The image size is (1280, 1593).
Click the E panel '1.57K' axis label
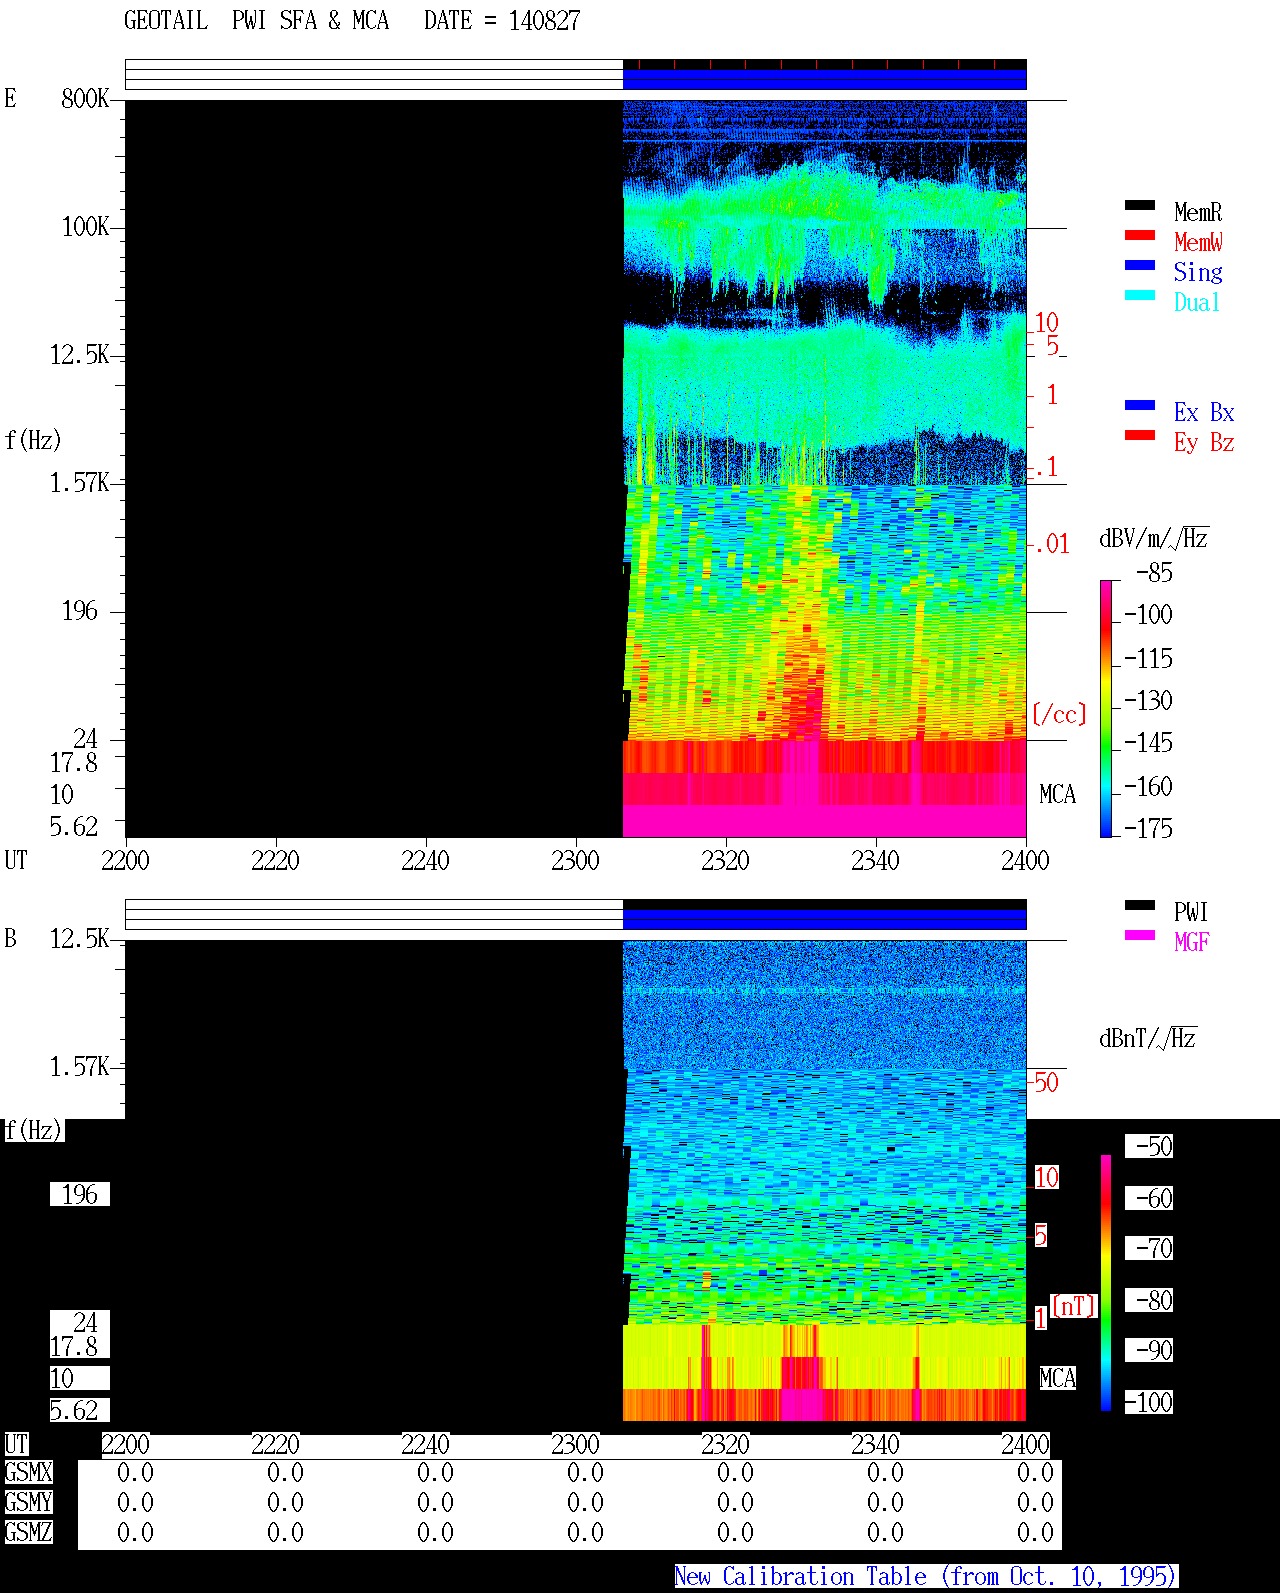[x=80, y=482]
